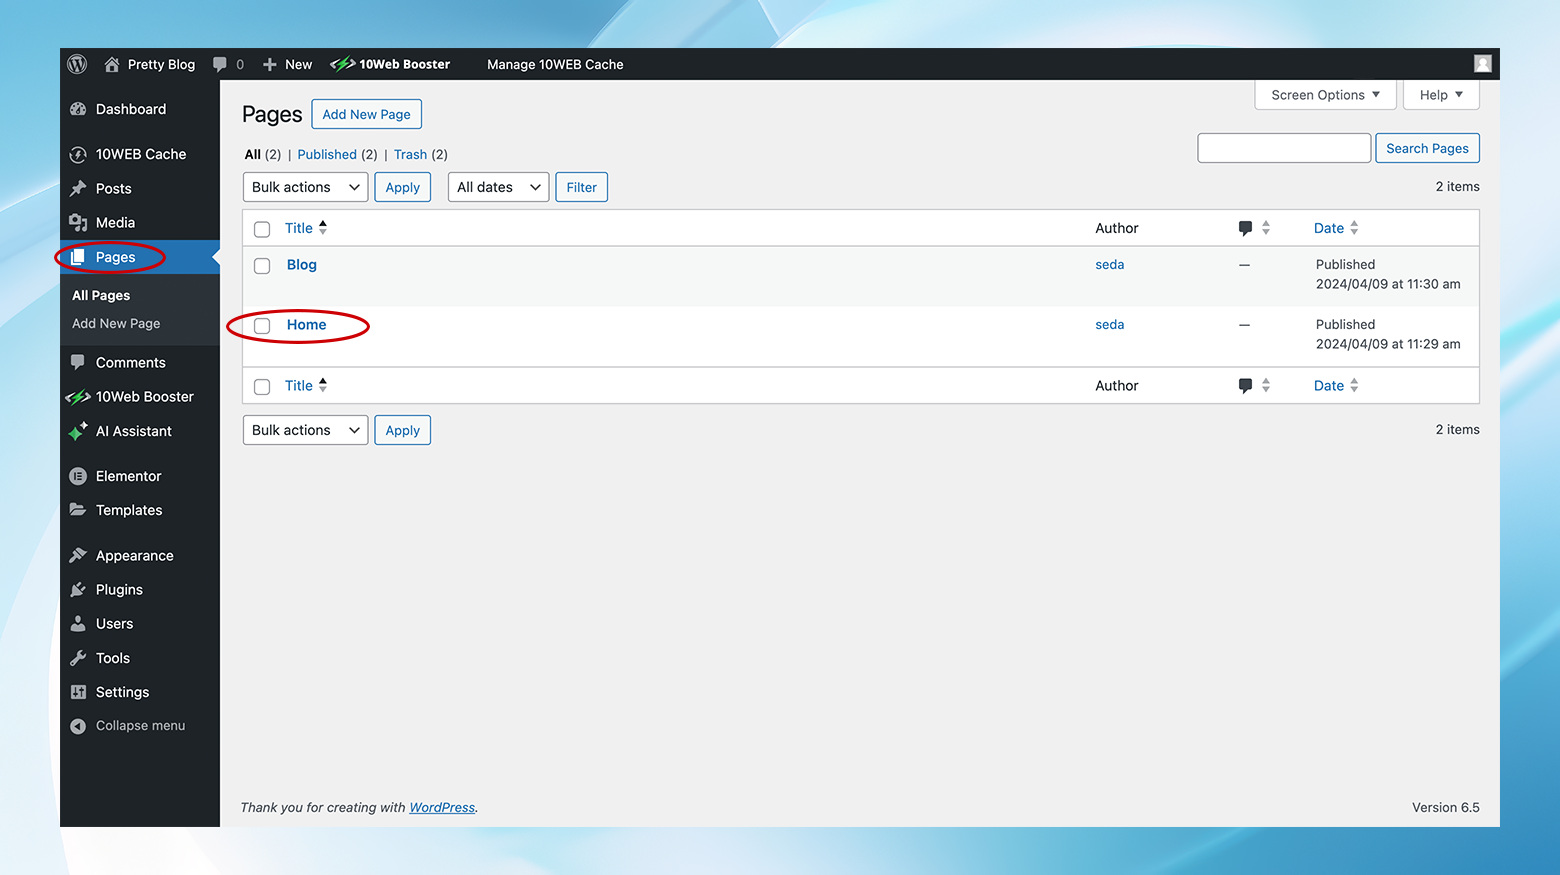
Task: Open the AI Assistant sidebar icon
Action: [78, 431]
